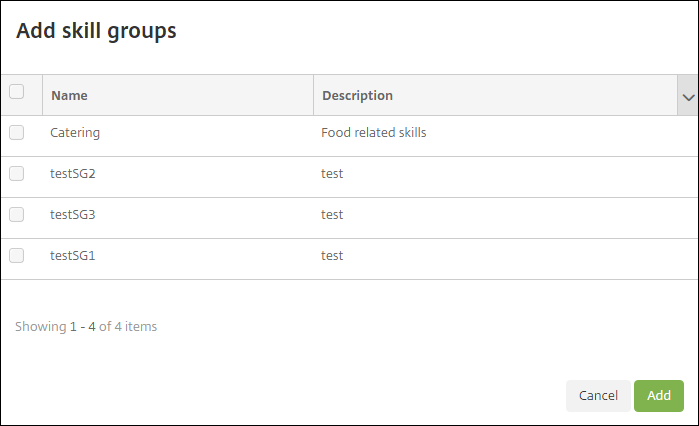Select the description cell in testSG3 row
This screenshot has height=426, width=699.
pyautogui.click(x=332, y=214)
